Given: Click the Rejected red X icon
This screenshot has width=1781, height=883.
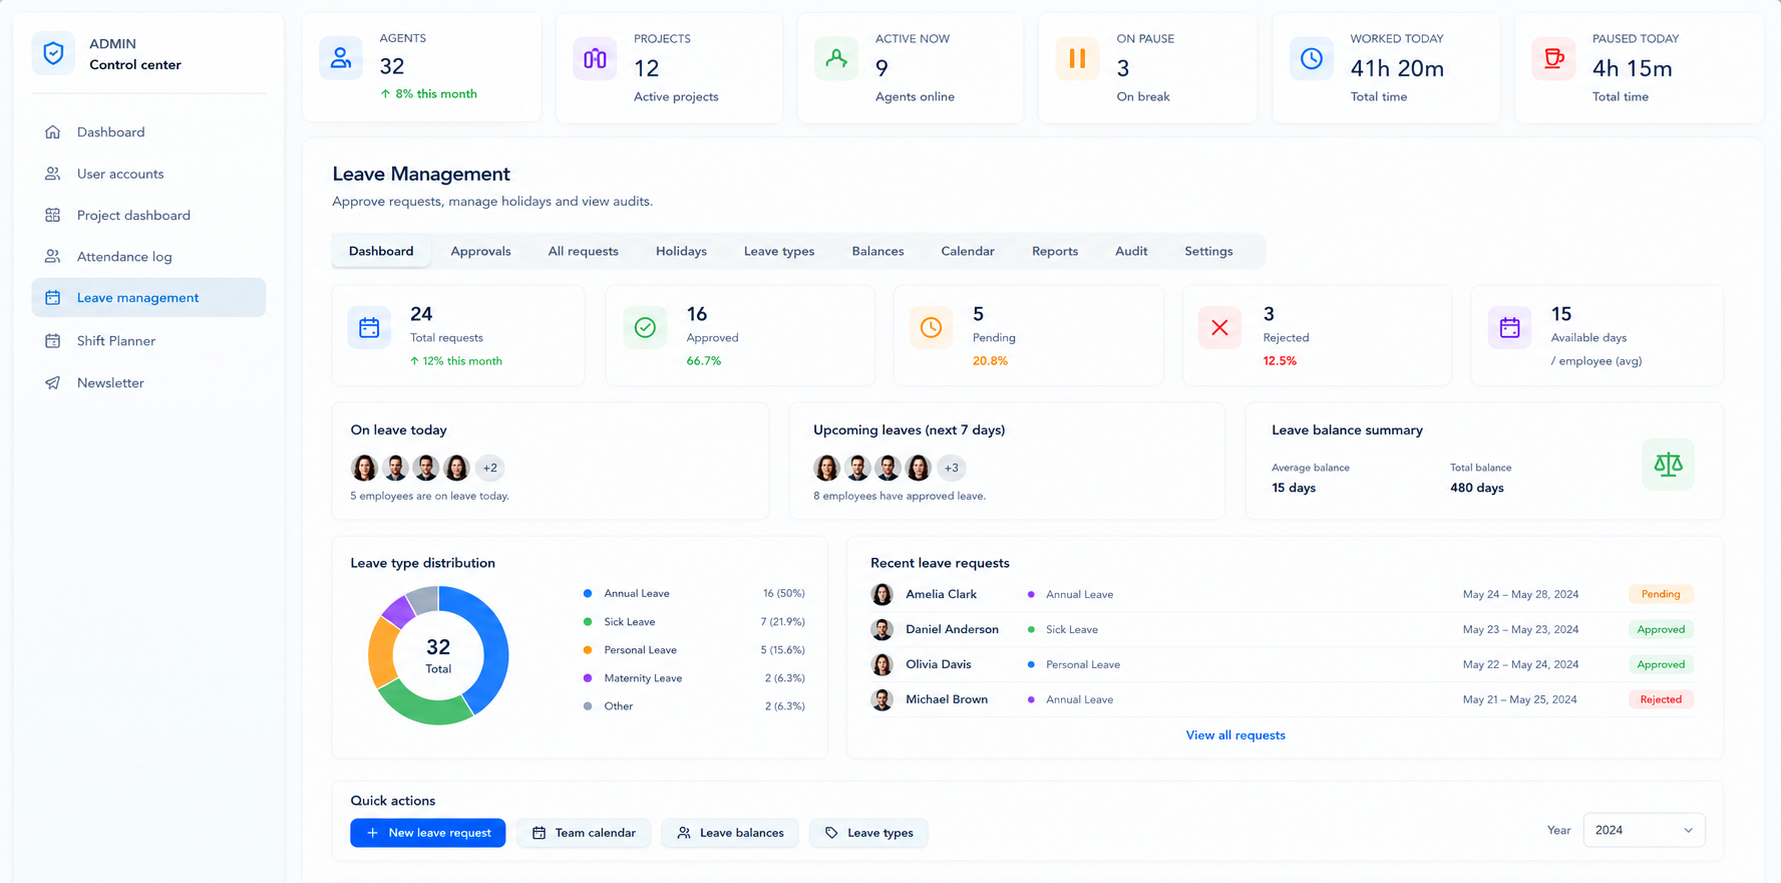Looking at the screenshot, I should [x=1220, y=327].
